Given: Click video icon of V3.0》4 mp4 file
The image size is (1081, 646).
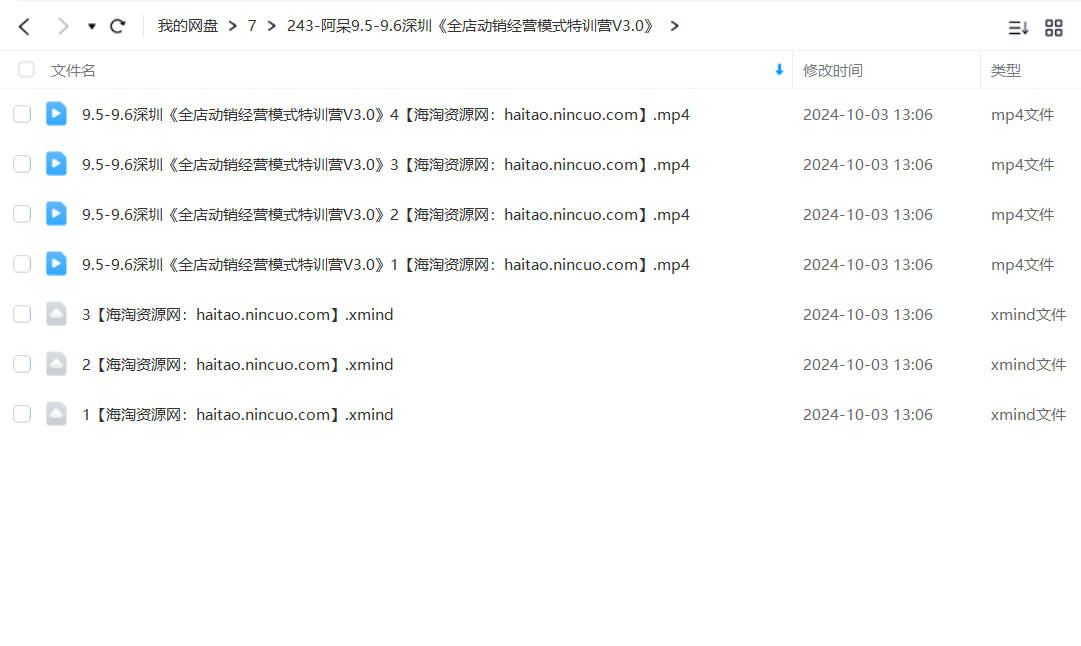Looking at the screenshot, I should [57, 114].
